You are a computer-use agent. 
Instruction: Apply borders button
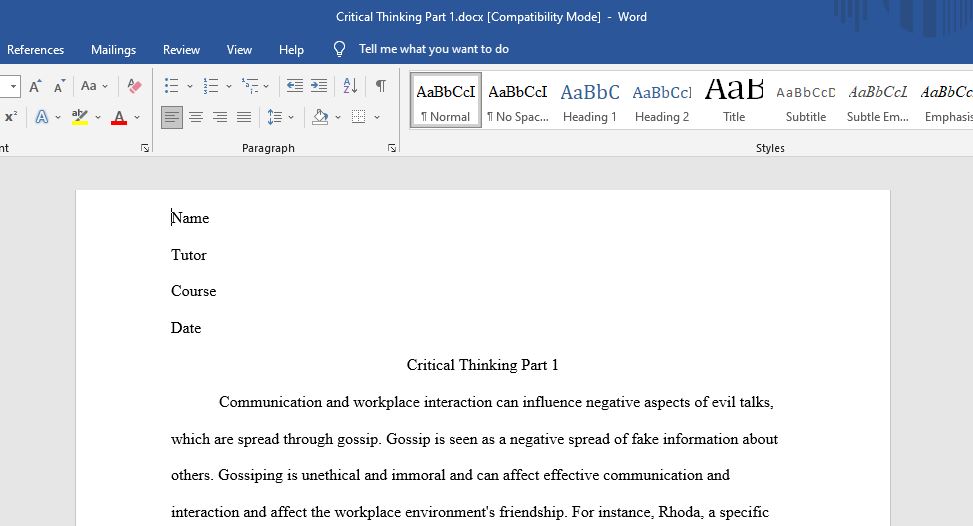point(359,117)
